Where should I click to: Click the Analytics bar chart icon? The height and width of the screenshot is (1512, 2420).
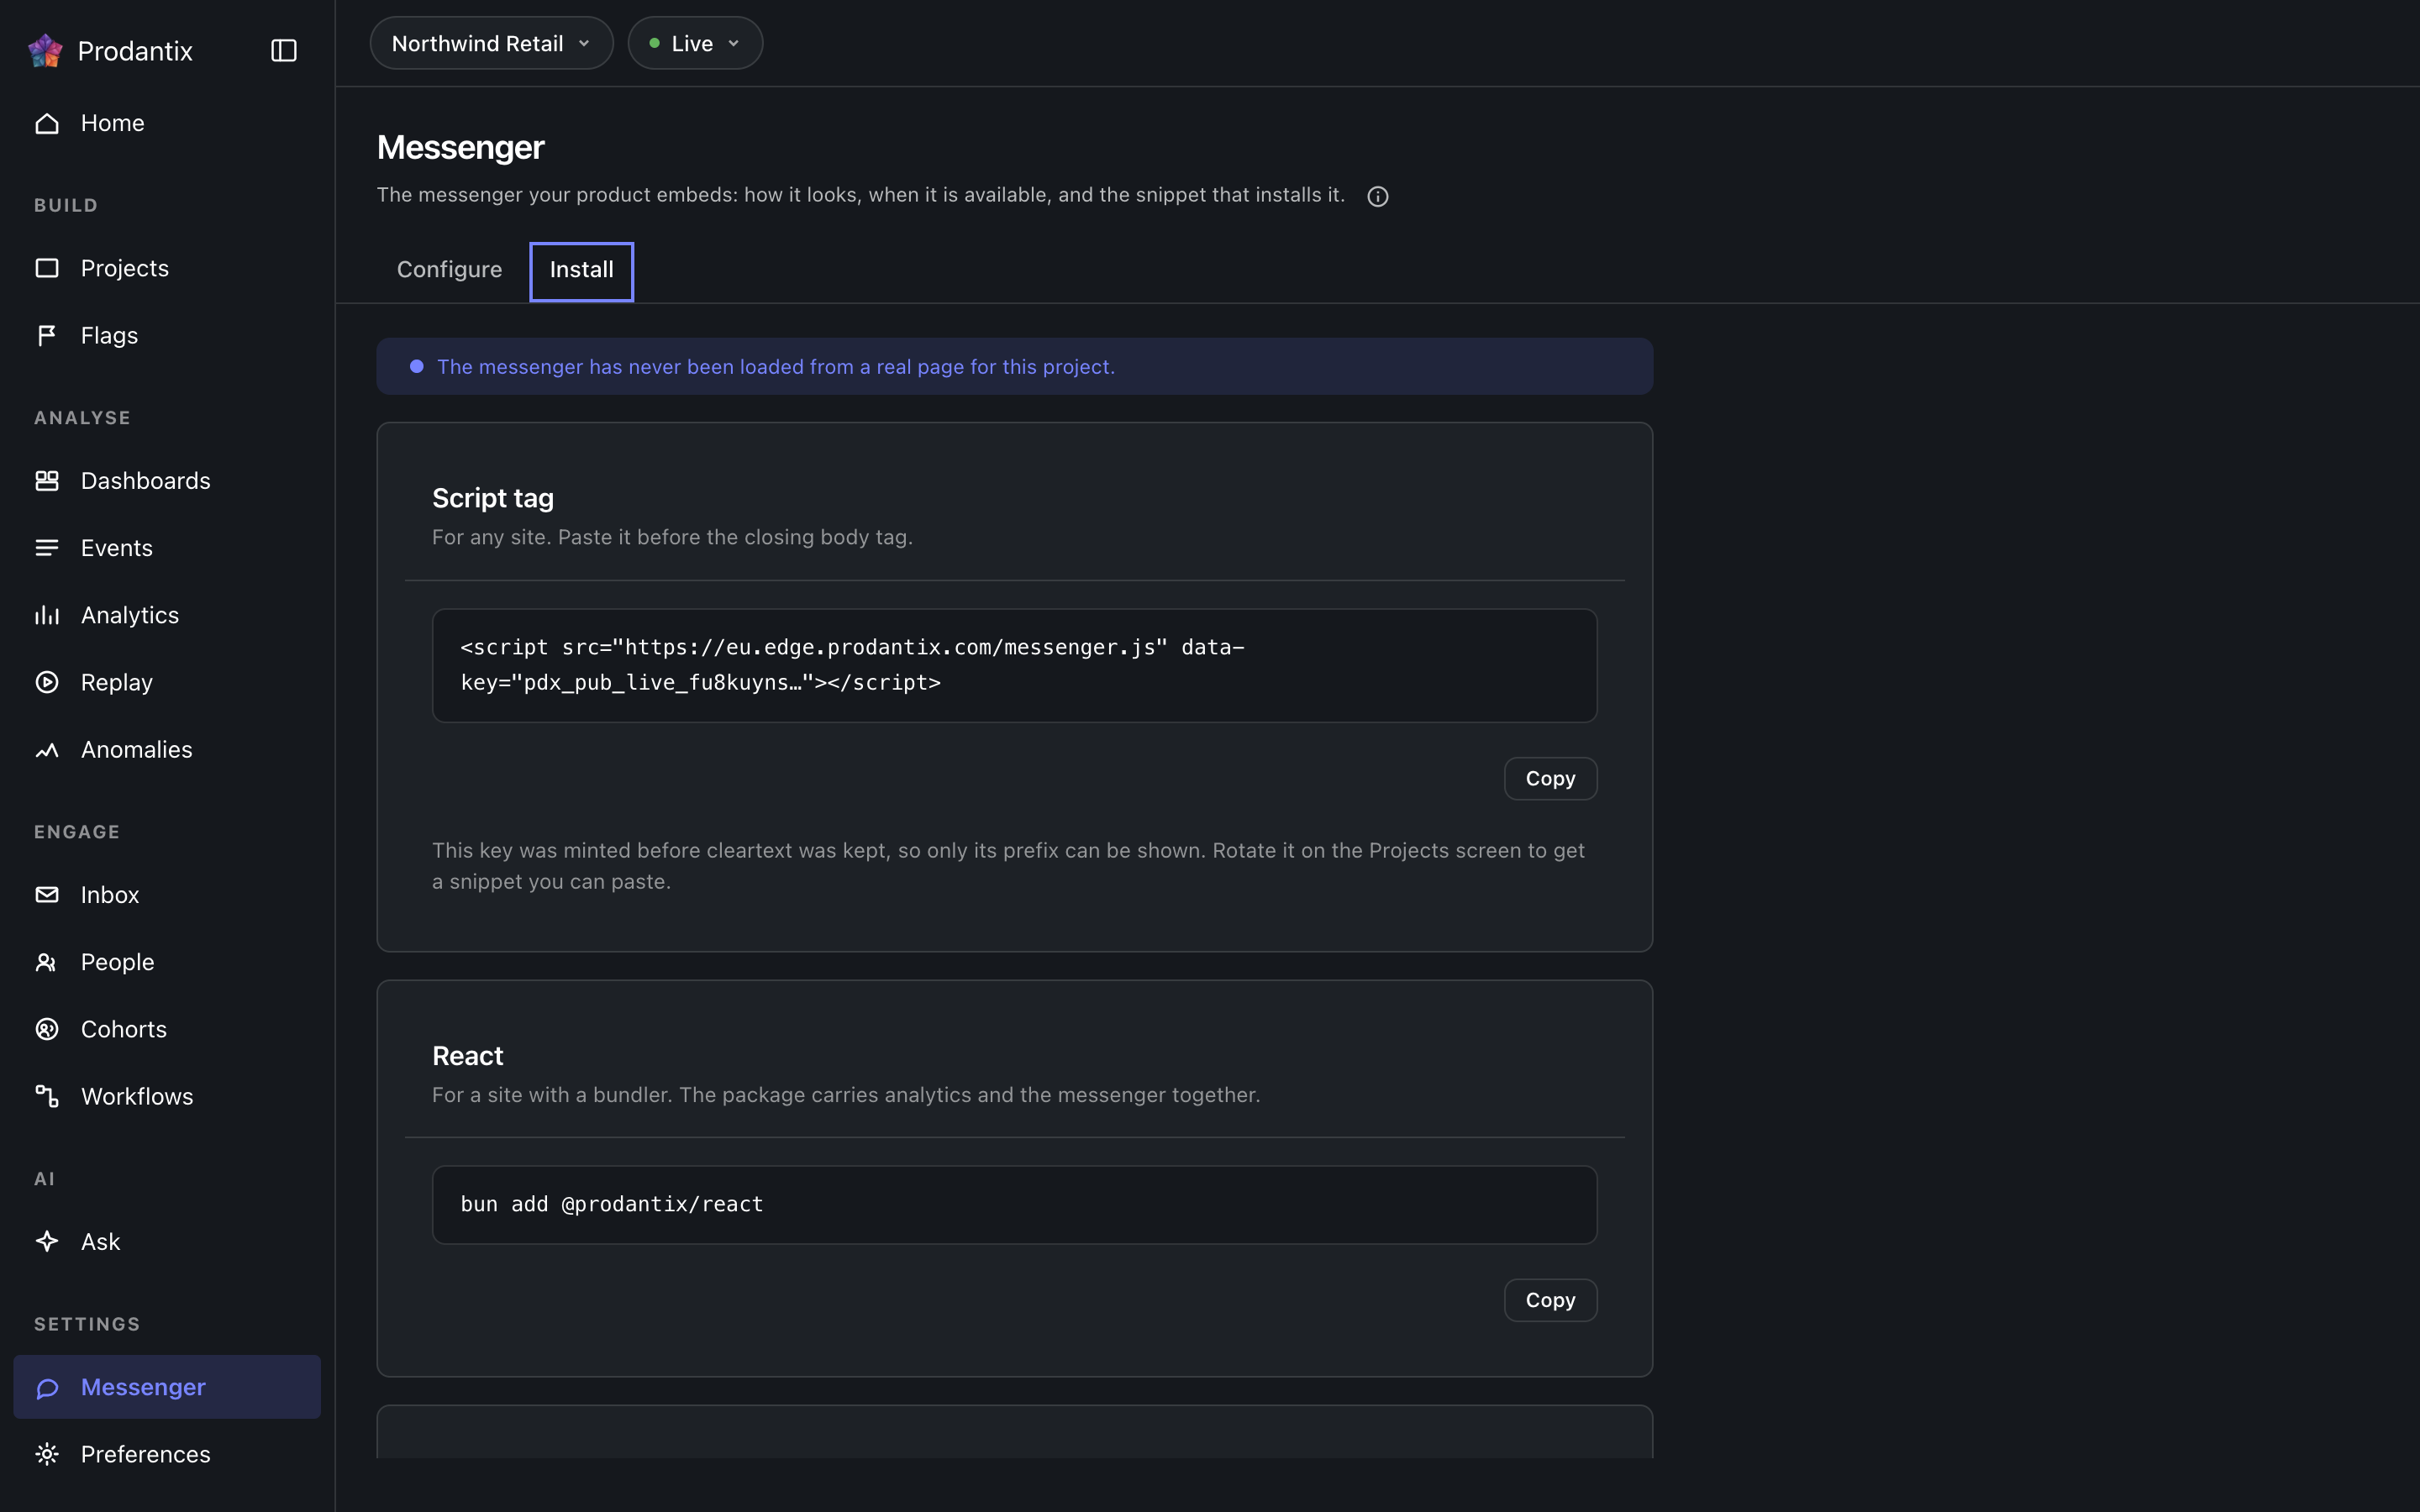coord(47,615)
